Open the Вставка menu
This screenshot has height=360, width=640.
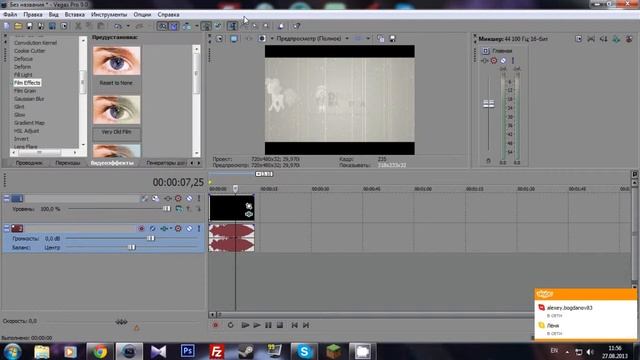(75, 14)
